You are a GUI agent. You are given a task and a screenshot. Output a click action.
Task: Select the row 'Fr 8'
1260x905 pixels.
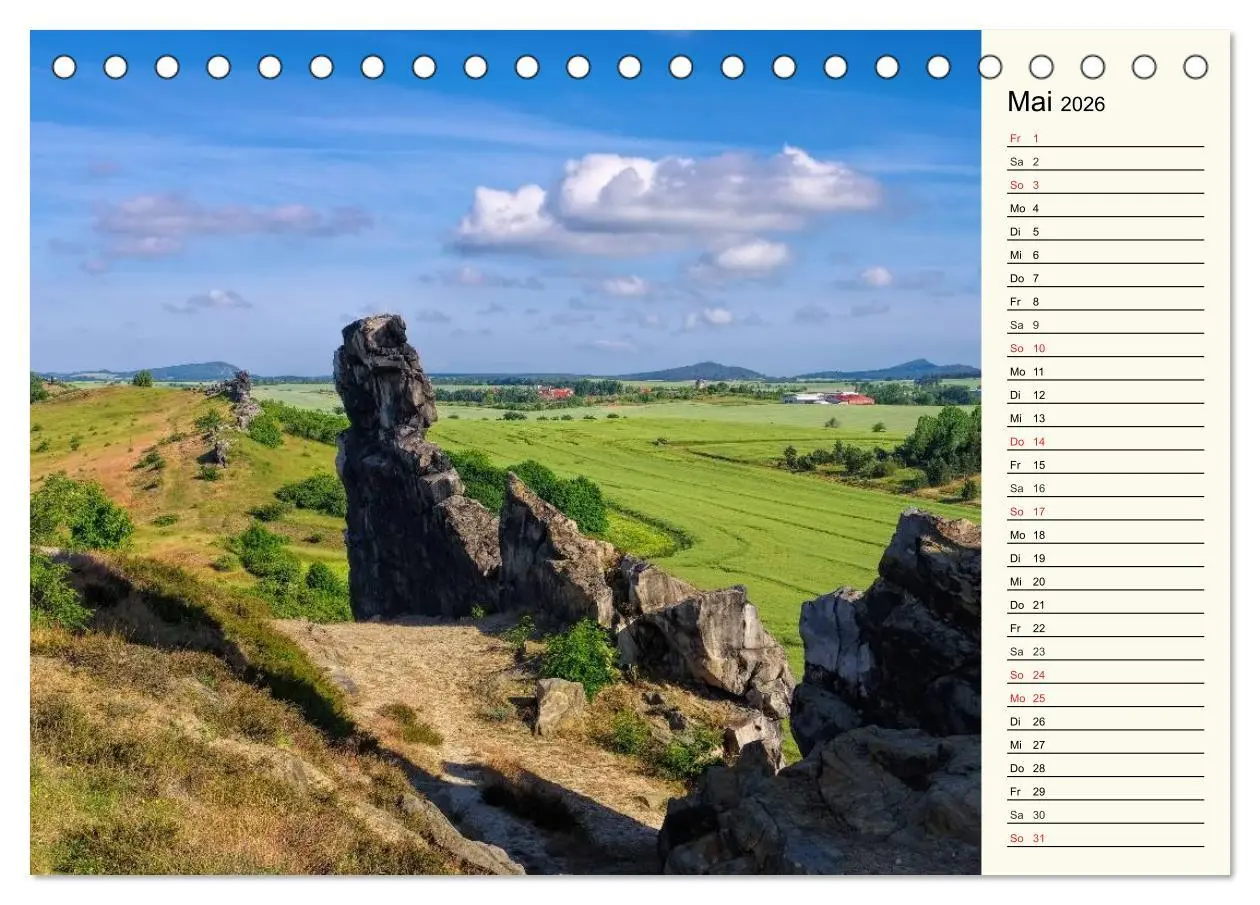(1106, 301)
